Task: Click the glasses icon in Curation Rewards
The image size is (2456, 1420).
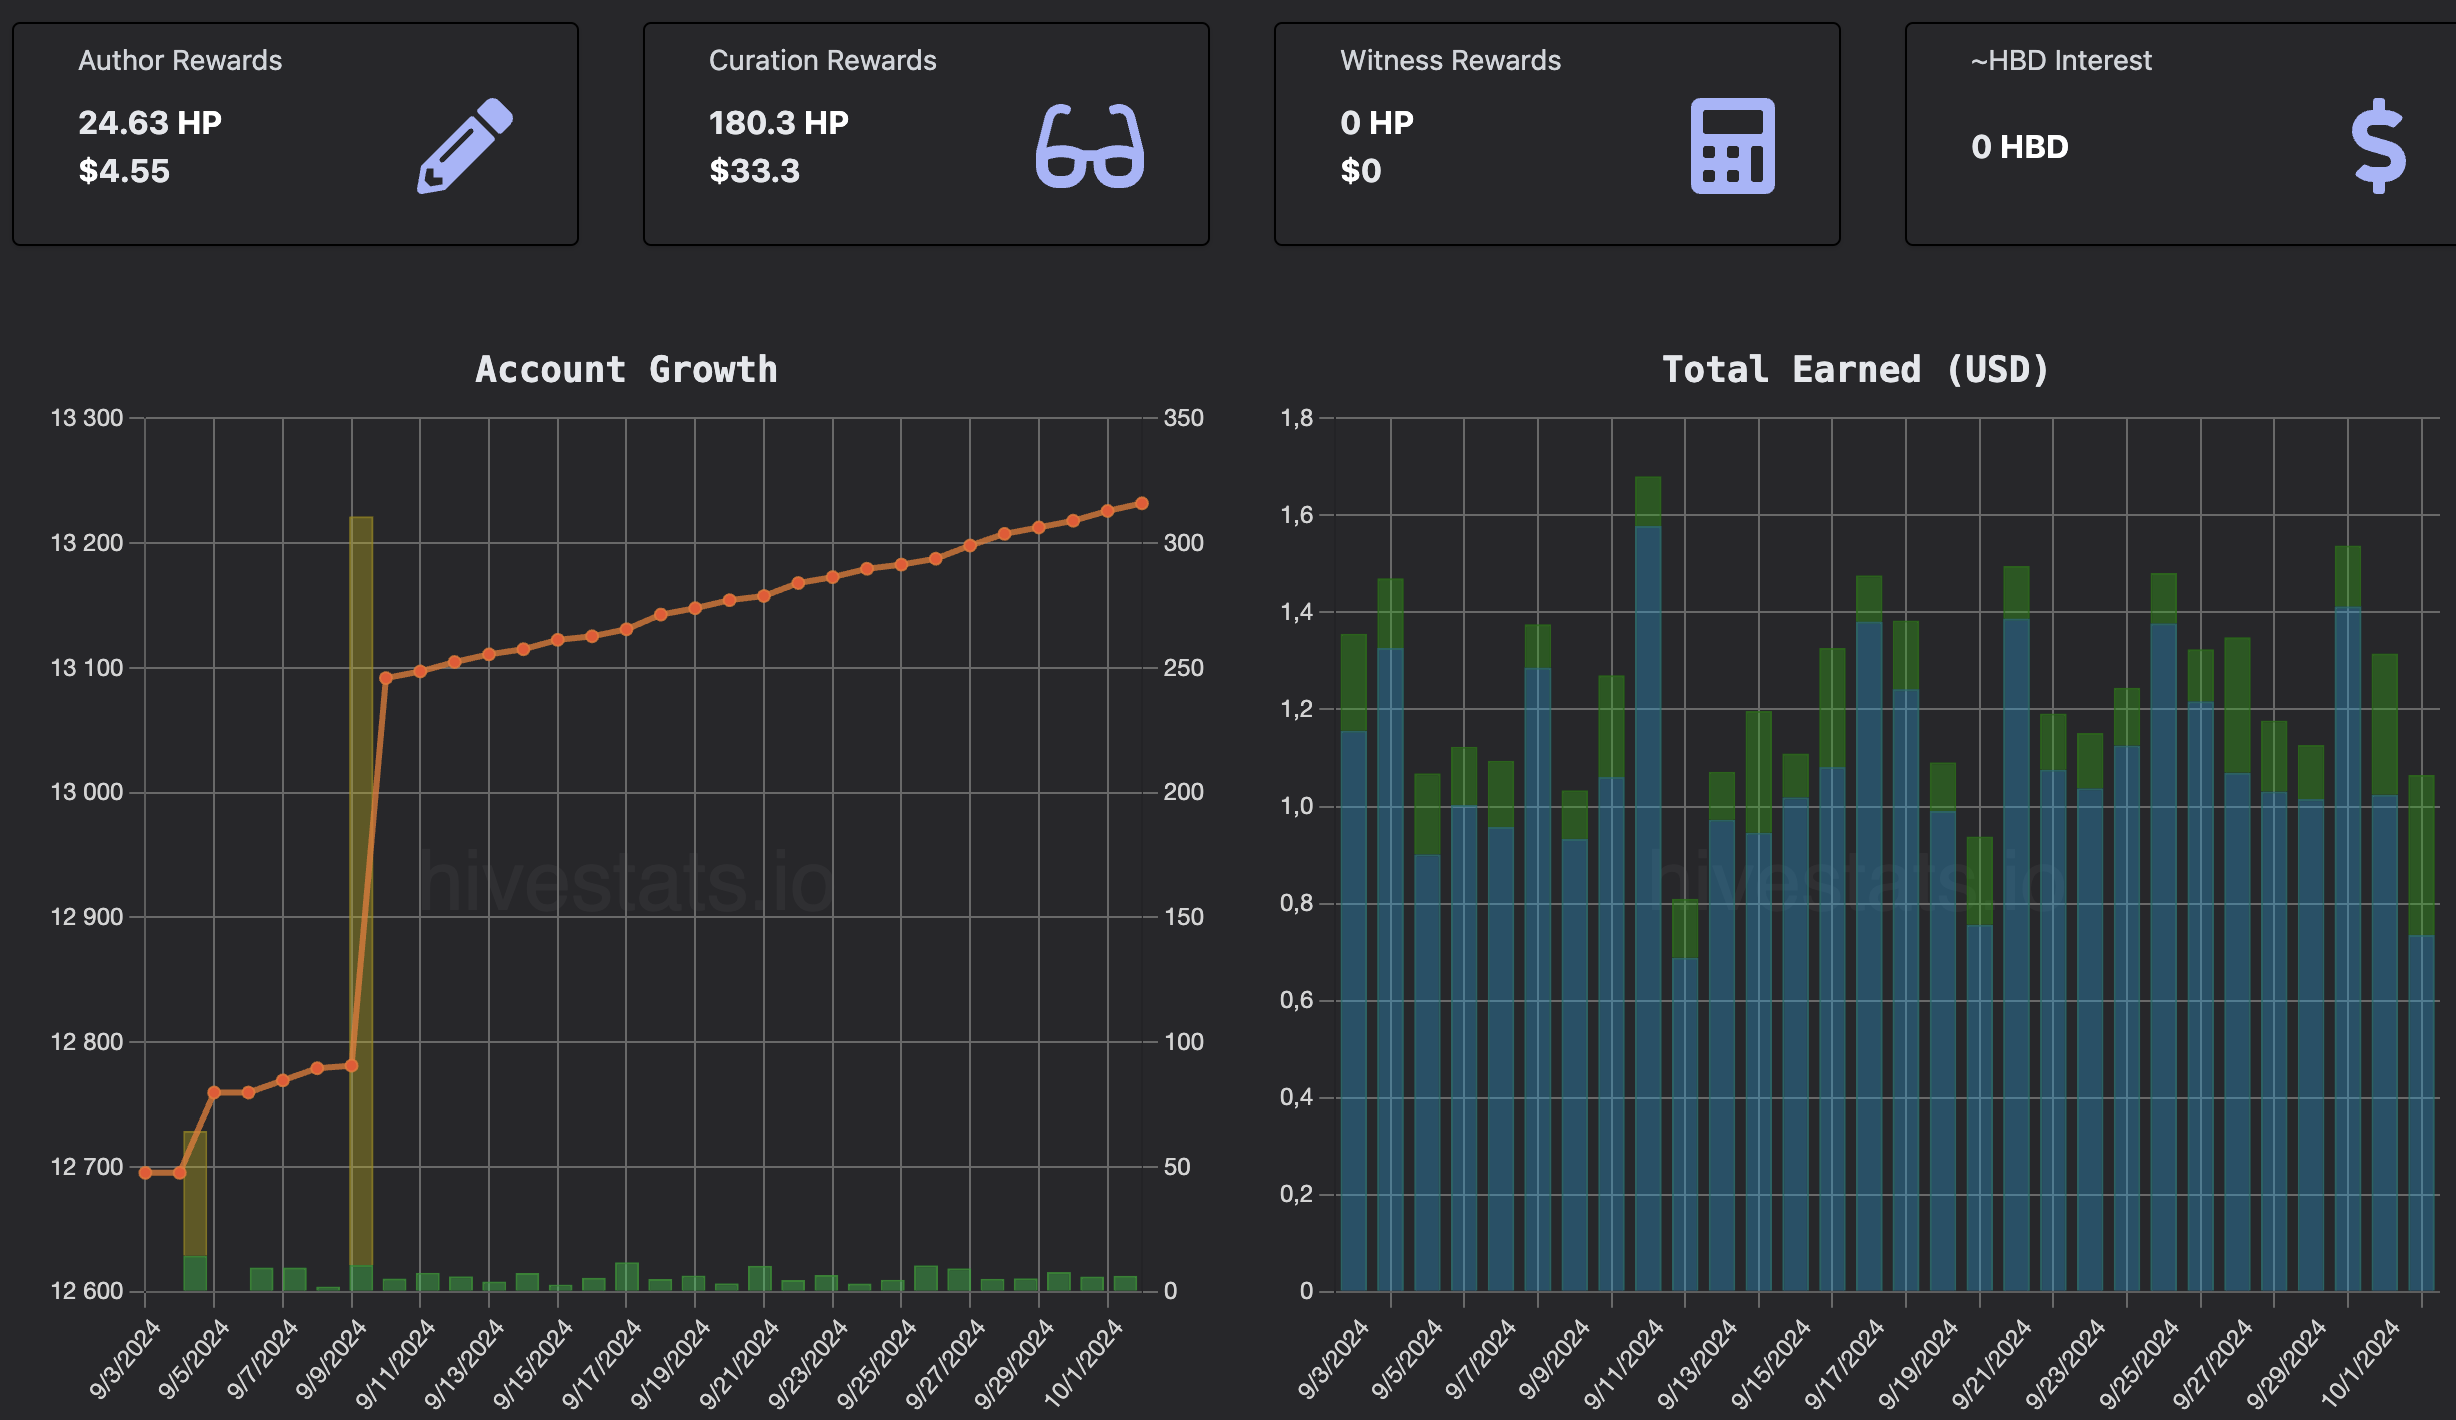Action: tap(1090, 146)
